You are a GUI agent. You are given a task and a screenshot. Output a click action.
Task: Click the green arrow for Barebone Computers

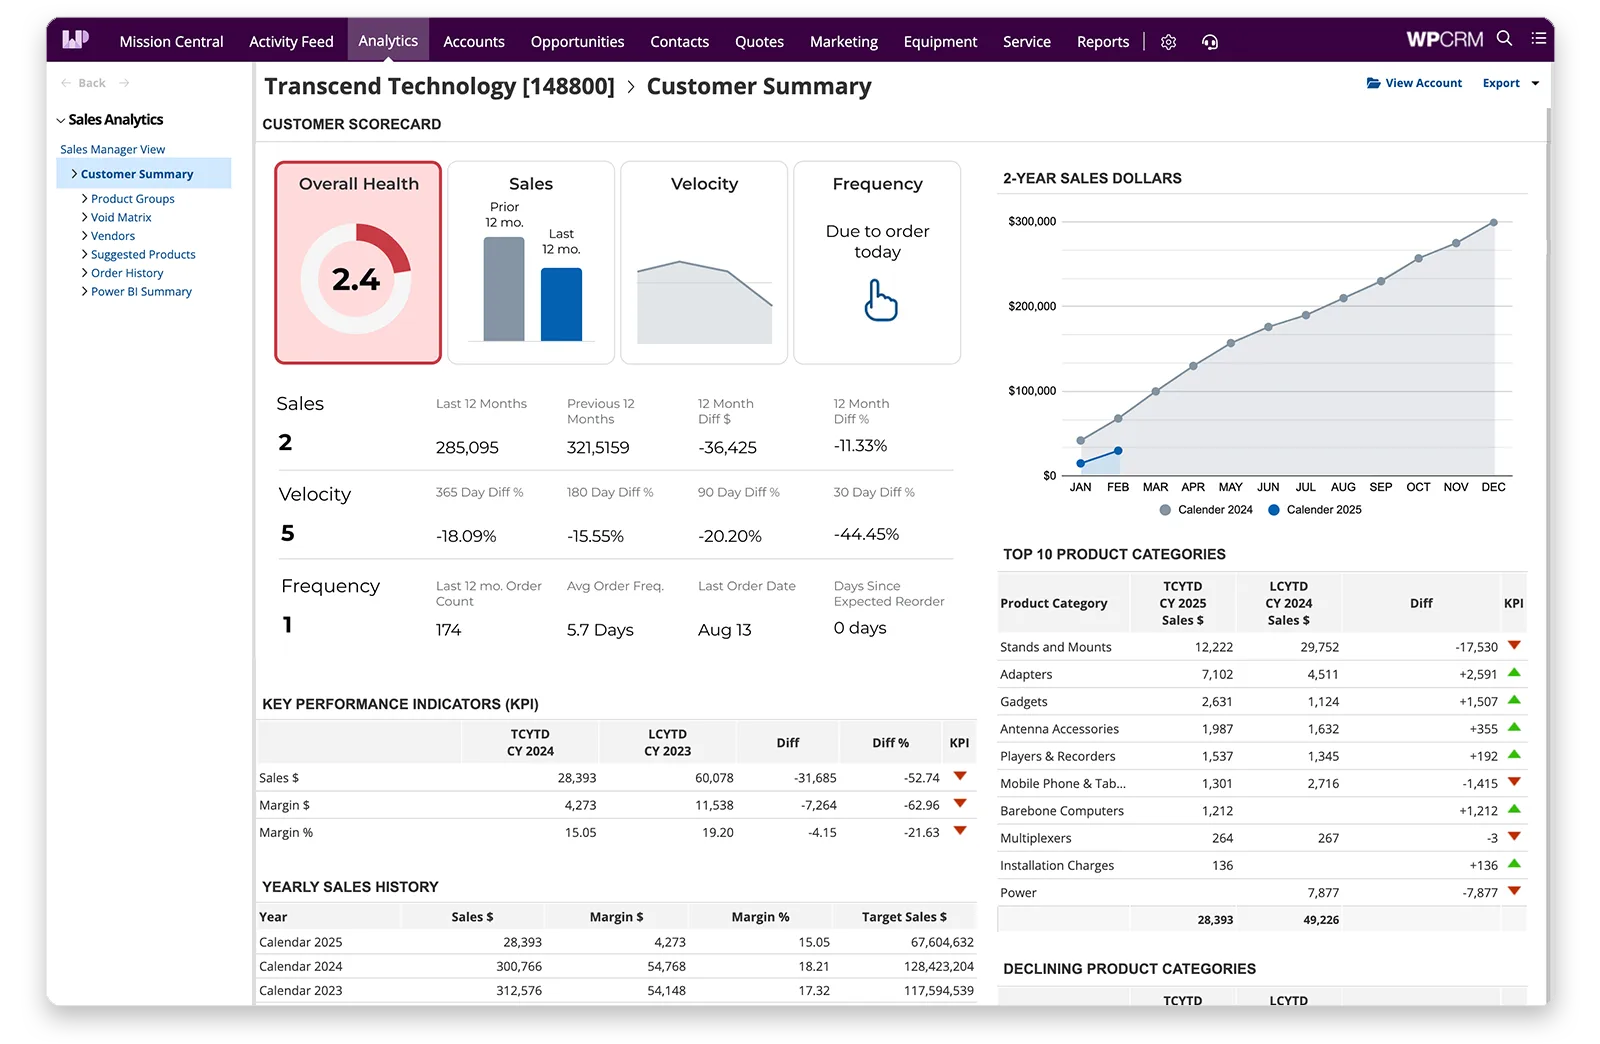tap(1514, 809)
